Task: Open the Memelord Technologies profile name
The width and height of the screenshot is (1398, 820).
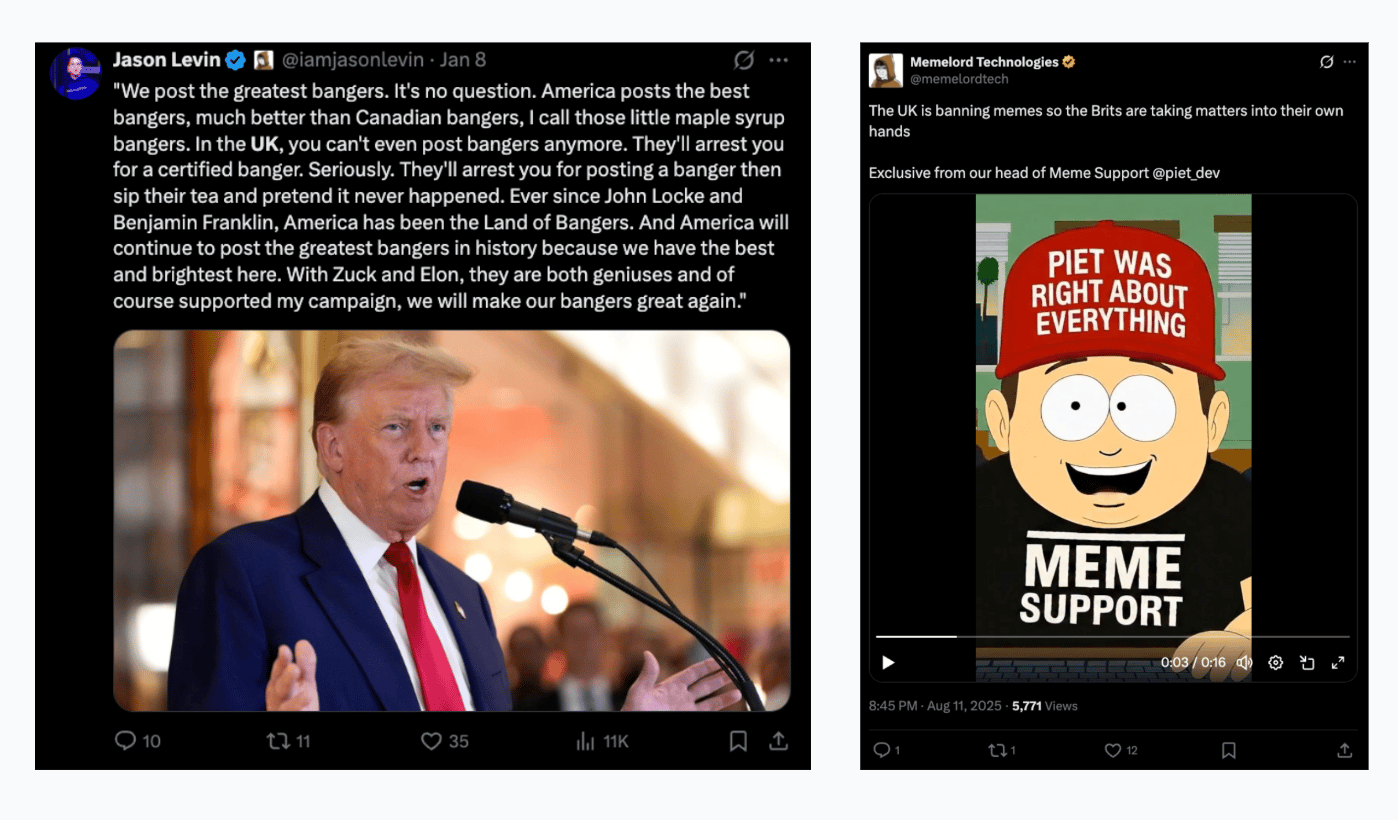Action: coord(984,62)
